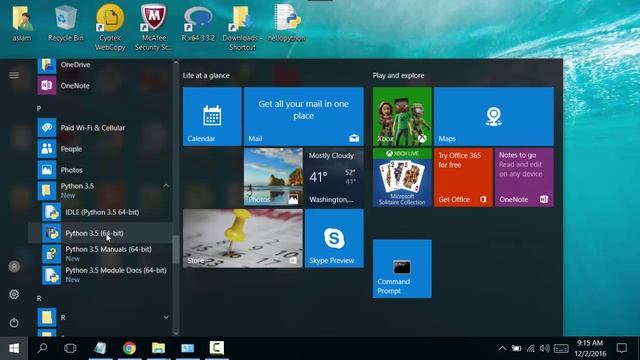Open Paid Wi-Fi & Cellular app
Viewport: 640px width, 360px height.
click(x=100, y=128)
